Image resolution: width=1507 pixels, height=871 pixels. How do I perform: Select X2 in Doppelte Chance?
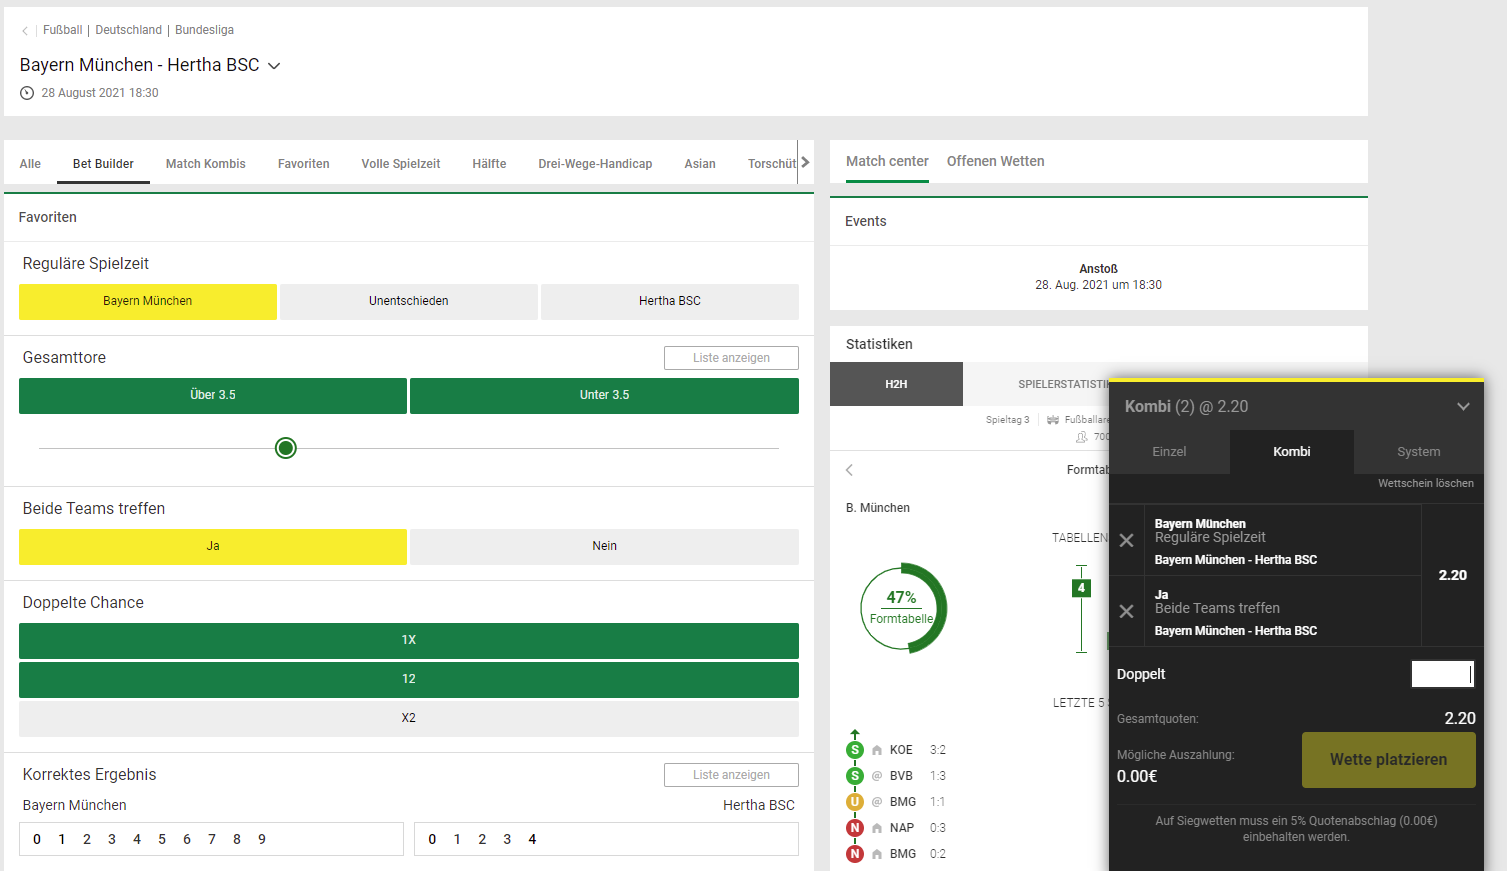click(x=409, y=718)
